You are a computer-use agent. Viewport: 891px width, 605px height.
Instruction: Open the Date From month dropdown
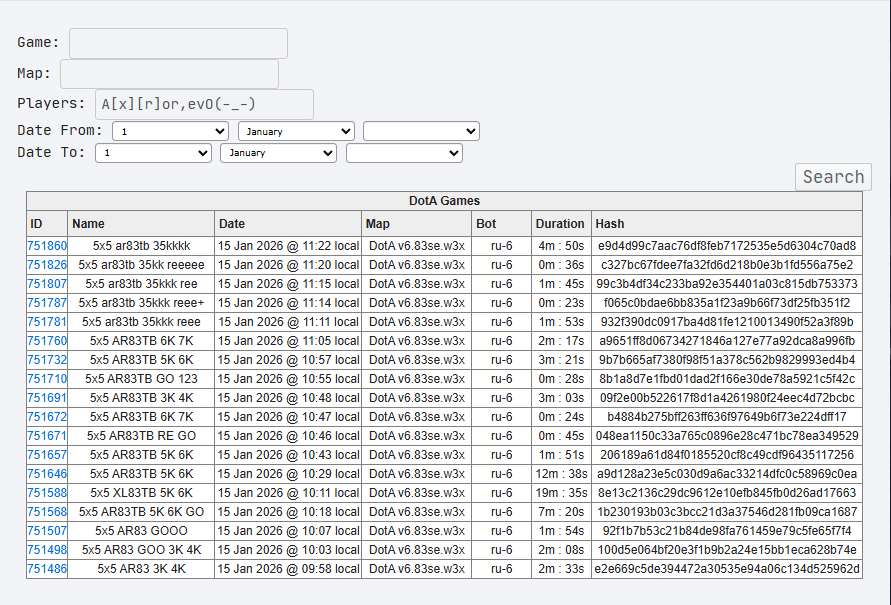(x=296, y=131)
